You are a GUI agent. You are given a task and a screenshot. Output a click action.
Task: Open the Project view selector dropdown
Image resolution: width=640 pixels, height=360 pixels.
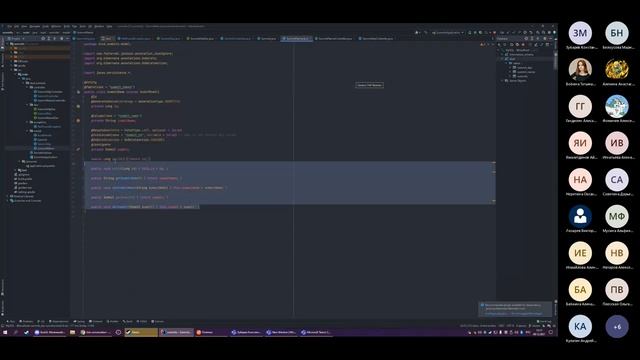[x=16, y=38]
